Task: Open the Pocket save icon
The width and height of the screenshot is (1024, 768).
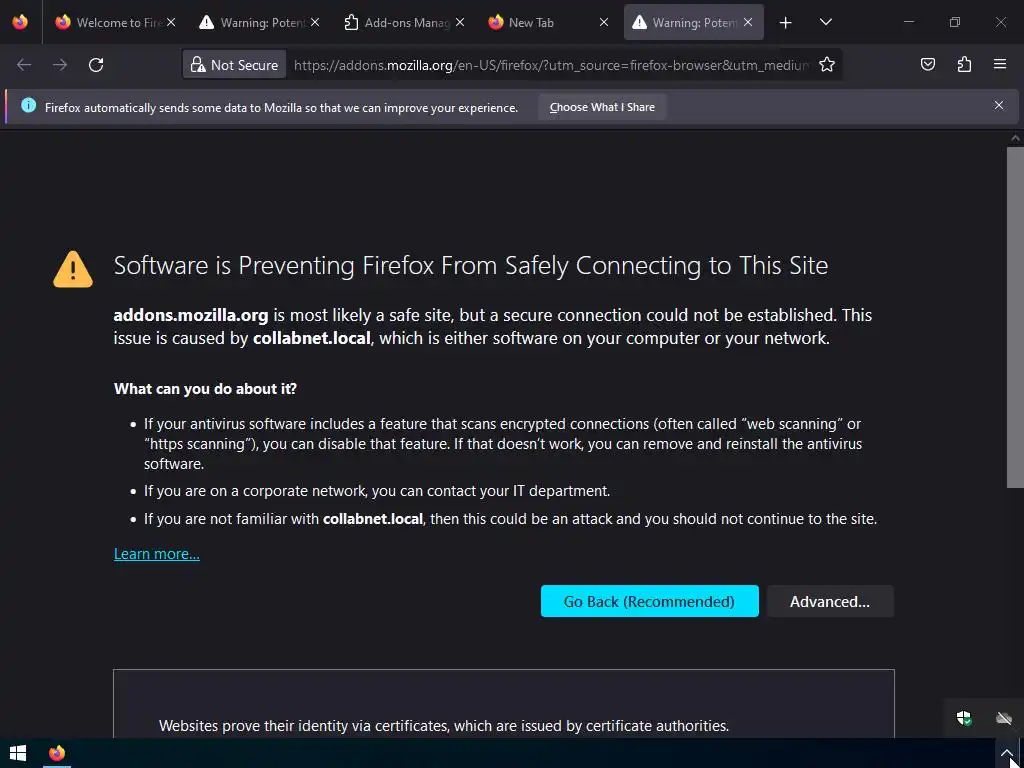Action: click(x=928, y=65)
